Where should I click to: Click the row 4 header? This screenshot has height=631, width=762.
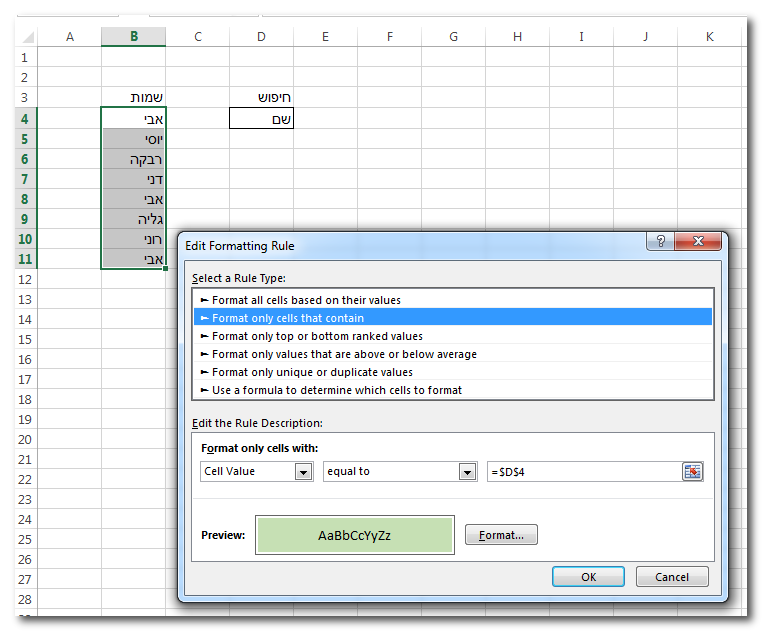[25, 118]
